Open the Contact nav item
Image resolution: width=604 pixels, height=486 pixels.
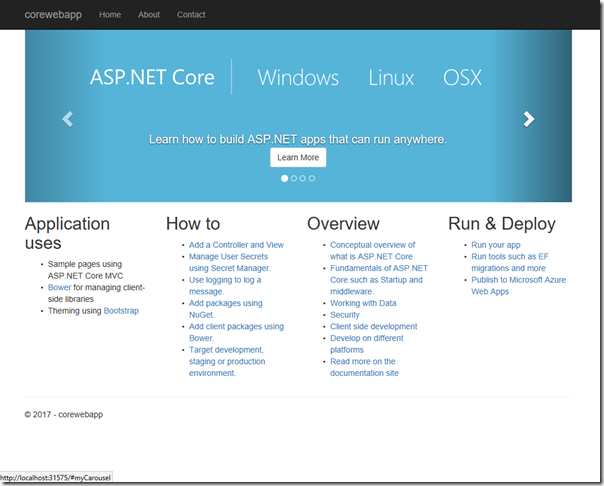click(x=191, y=15)
